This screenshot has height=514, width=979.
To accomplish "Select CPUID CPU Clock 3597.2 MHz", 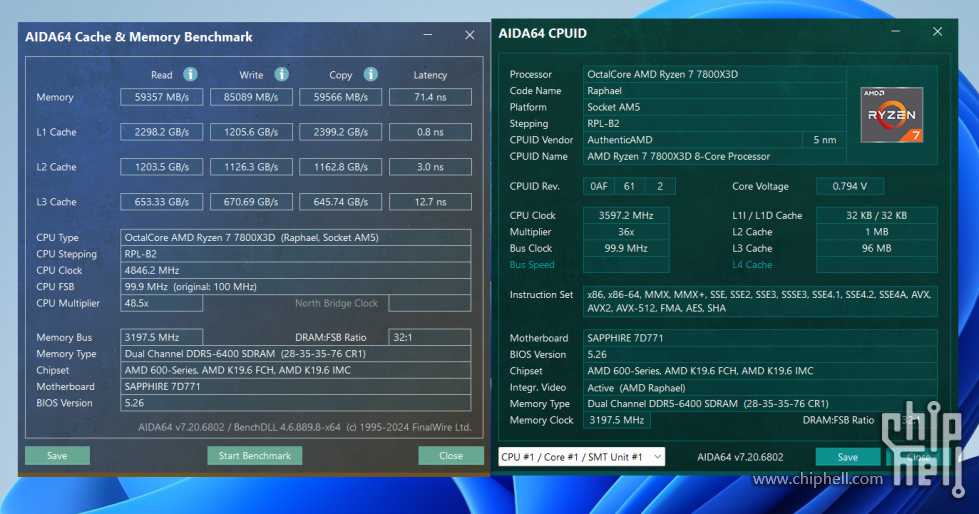I will pyautogui.click(x=626, y=215).
